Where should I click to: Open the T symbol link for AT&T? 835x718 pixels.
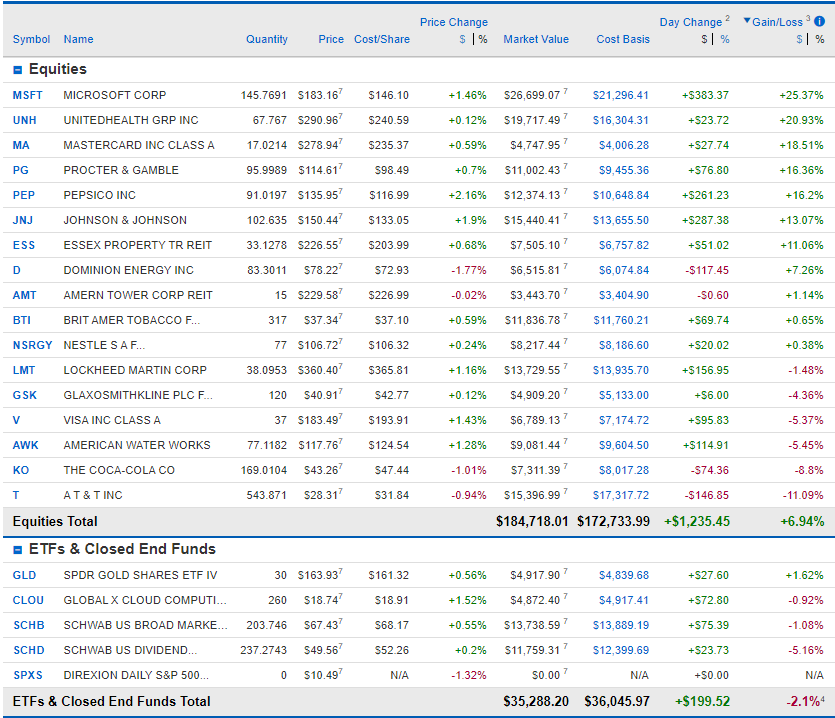coord(16,496)
